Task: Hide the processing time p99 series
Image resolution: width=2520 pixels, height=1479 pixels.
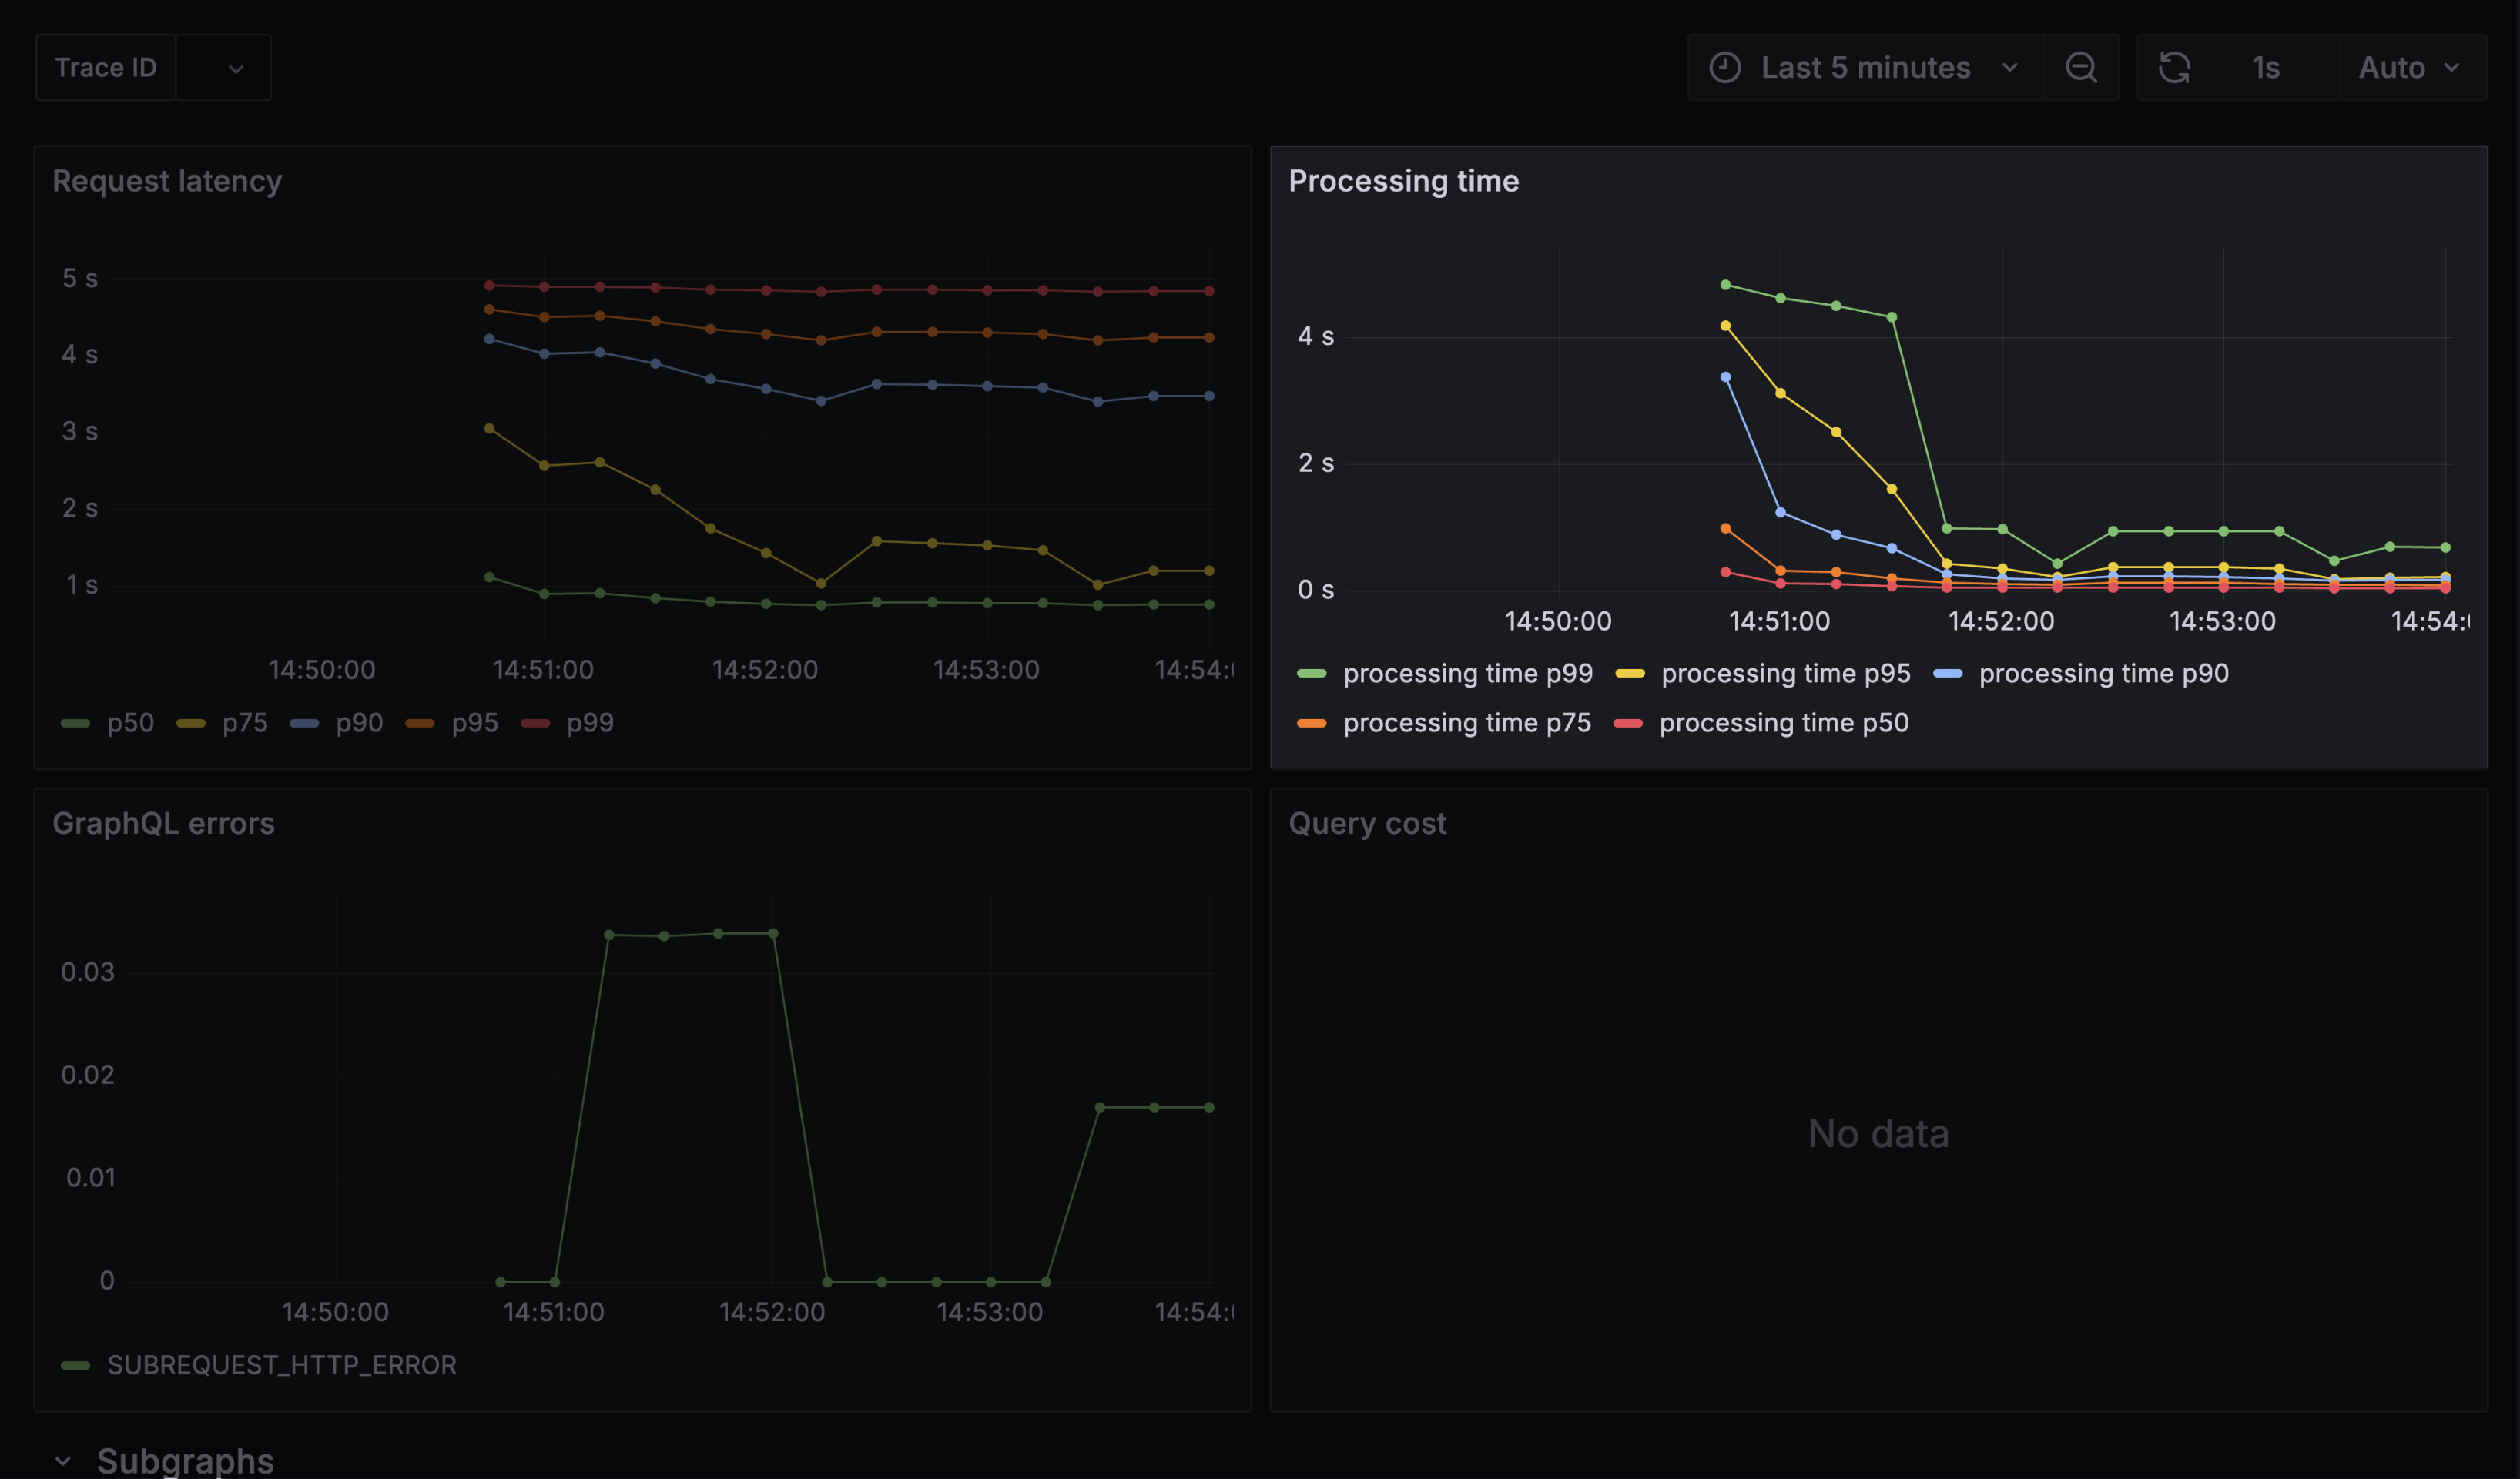Action: click(1467, 673)
